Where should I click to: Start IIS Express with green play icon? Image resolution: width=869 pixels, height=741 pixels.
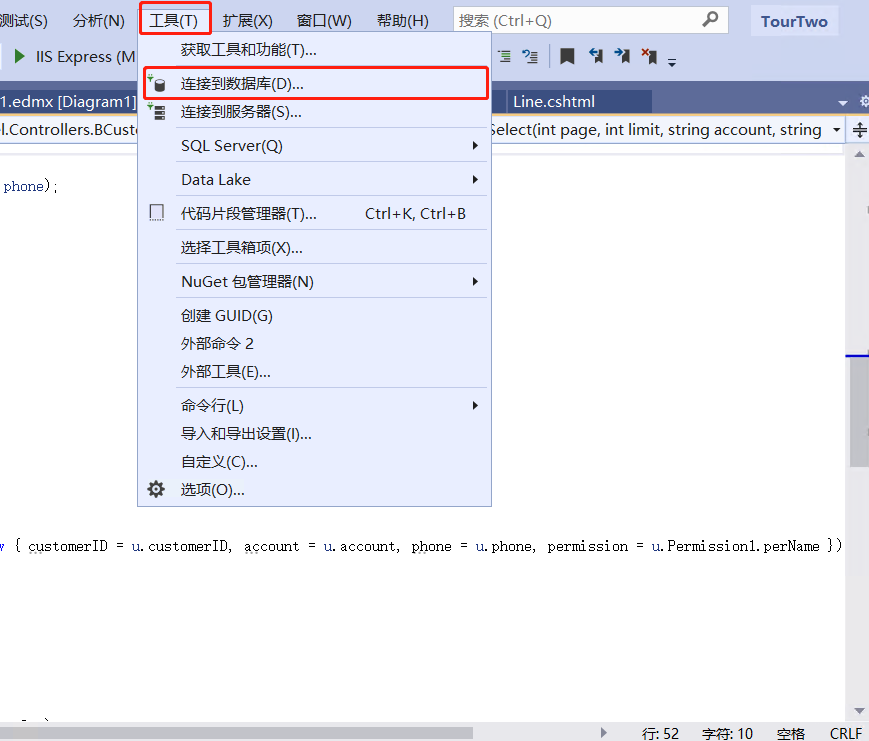click(x=19, y=56)
